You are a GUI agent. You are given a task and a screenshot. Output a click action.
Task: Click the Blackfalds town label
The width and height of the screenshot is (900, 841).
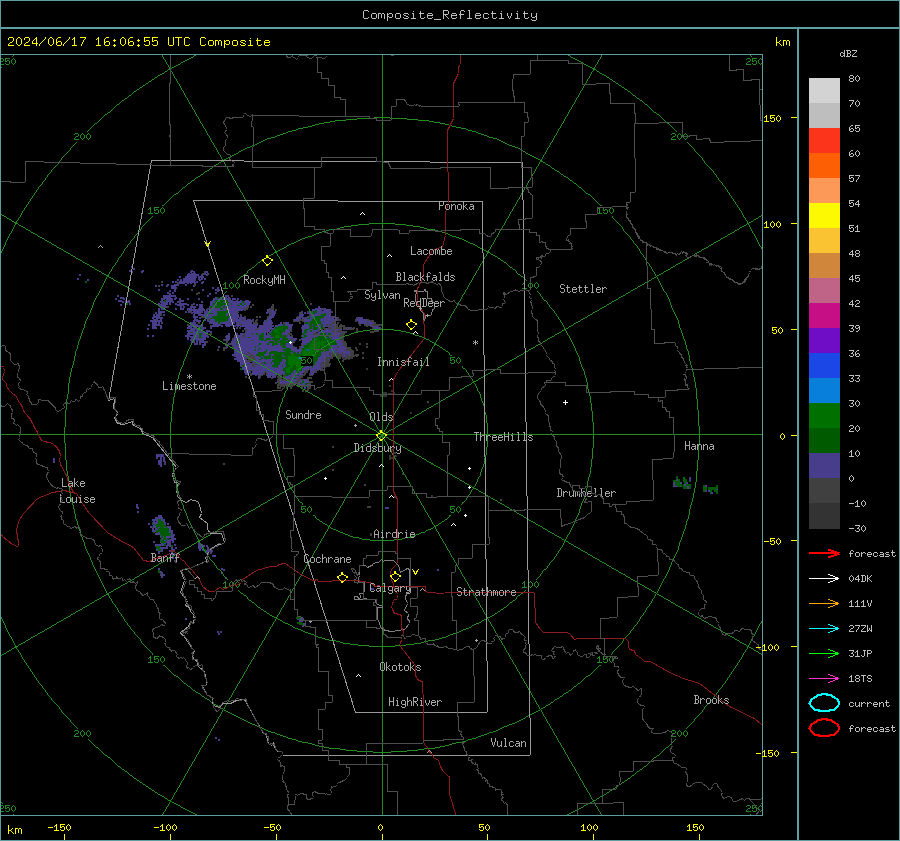click(425, 277)
